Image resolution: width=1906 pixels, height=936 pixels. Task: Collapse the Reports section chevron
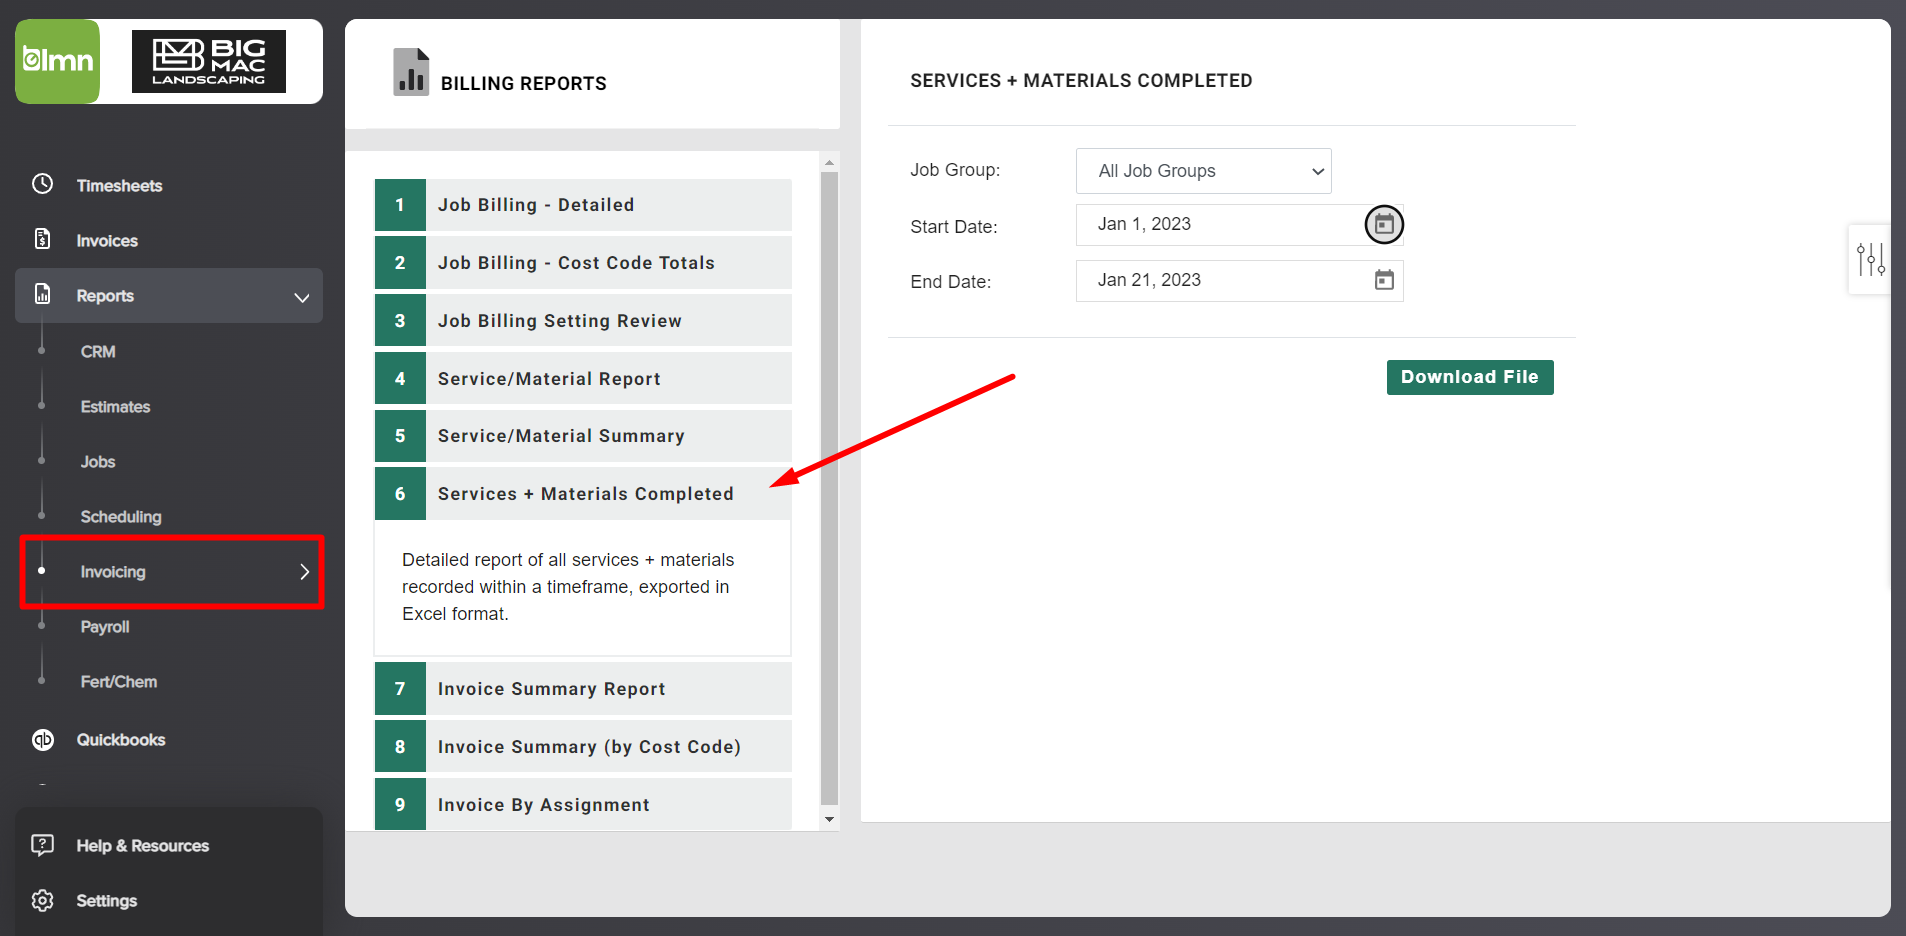click(x=302, y=296)
